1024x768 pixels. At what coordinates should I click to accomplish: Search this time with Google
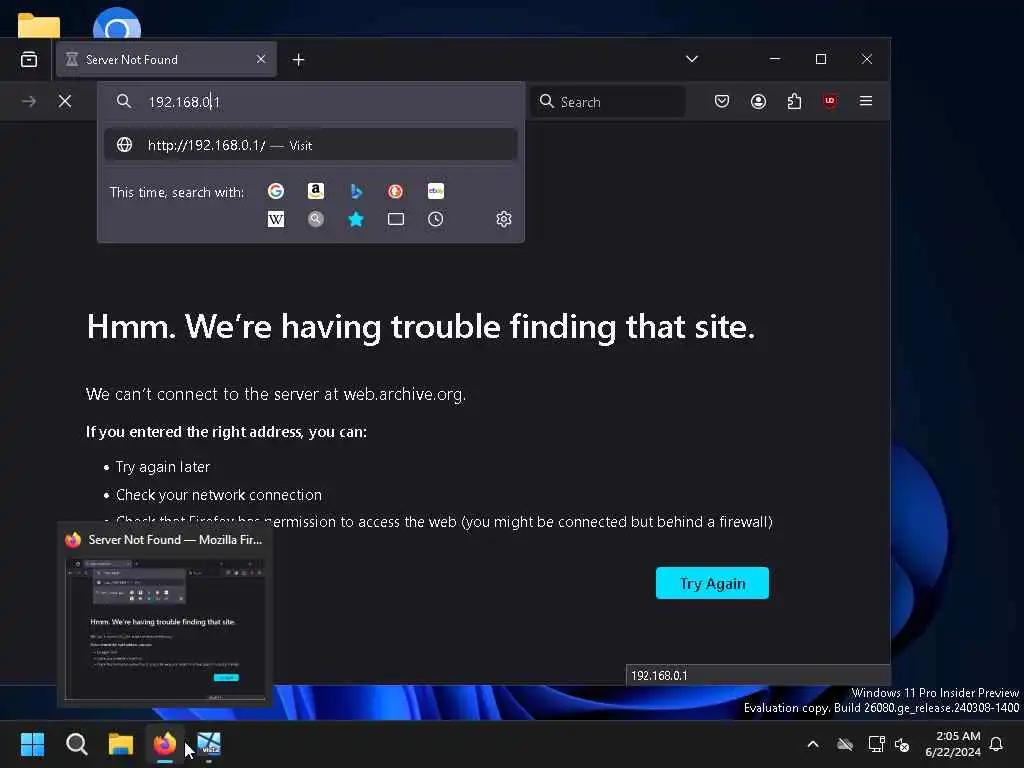(x=276, y=191)
